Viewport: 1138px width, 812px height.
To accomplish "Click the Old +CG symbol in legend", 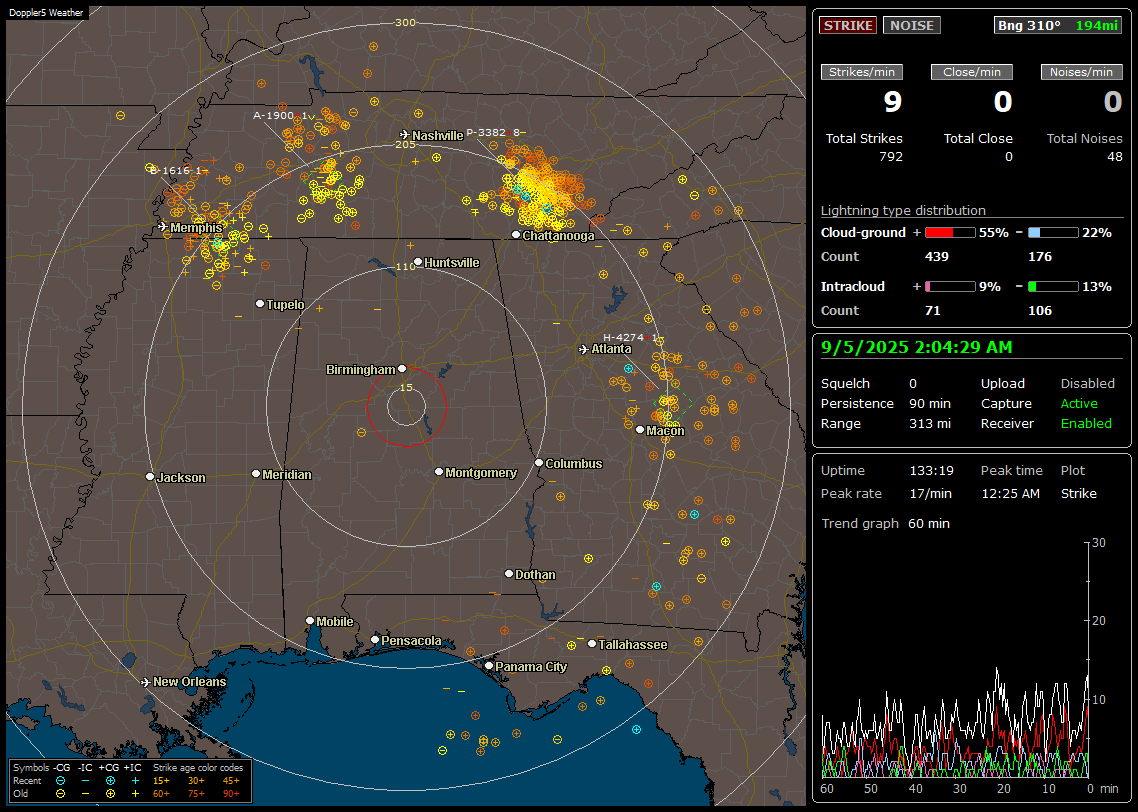I will (x=110, y=794).
